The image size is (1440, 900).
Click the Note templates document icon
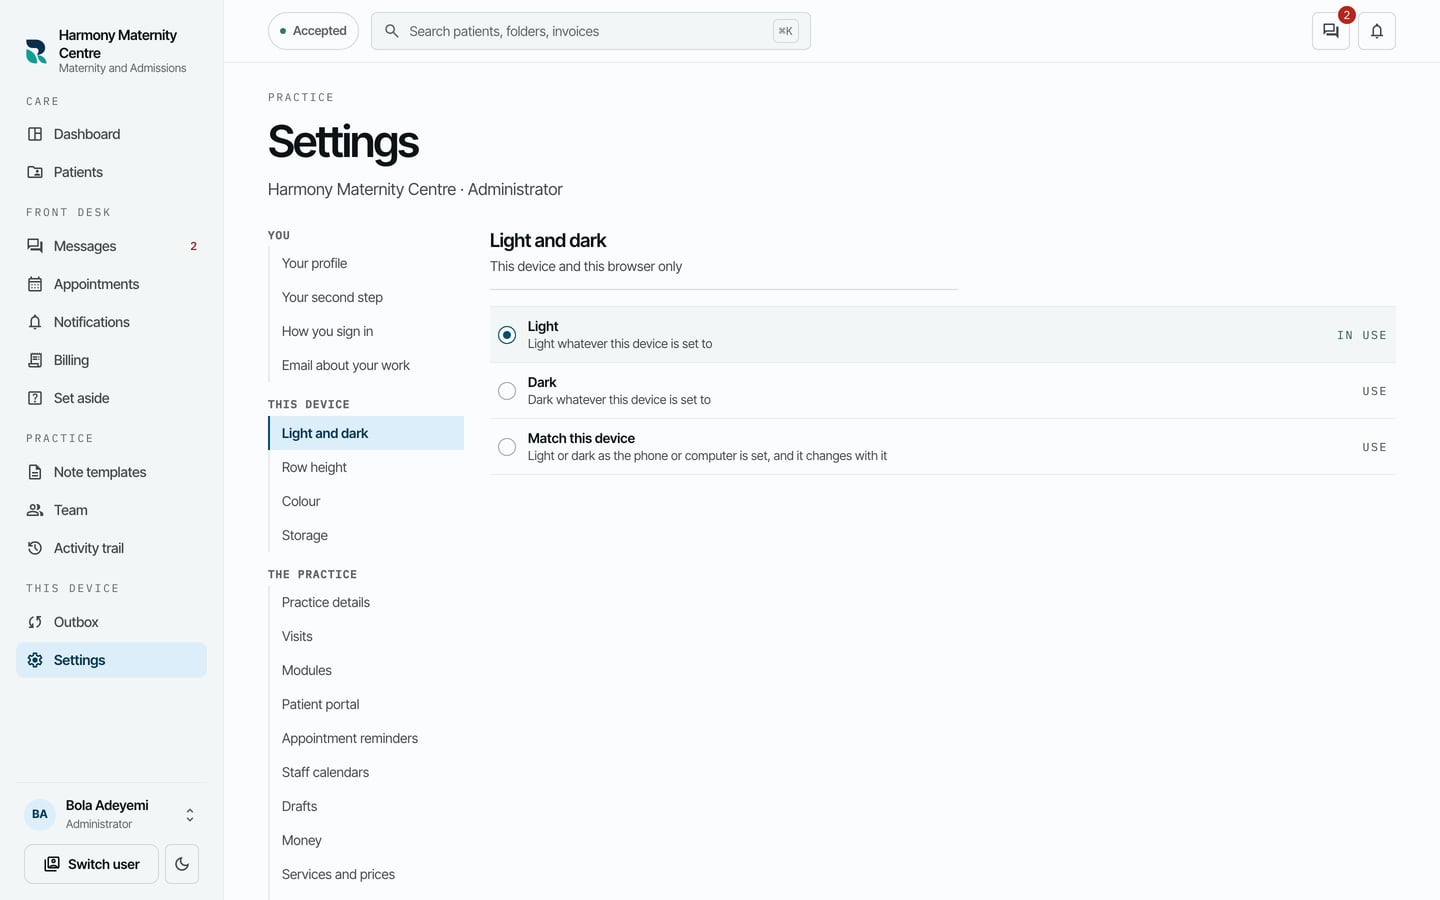(x=35, y=472)
